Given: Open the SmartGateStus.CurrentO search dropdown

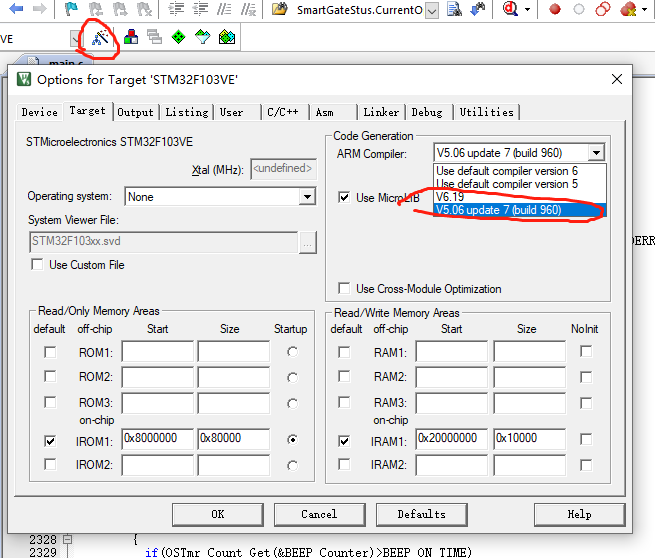Looking at the screenshot, I should (432, 10).
